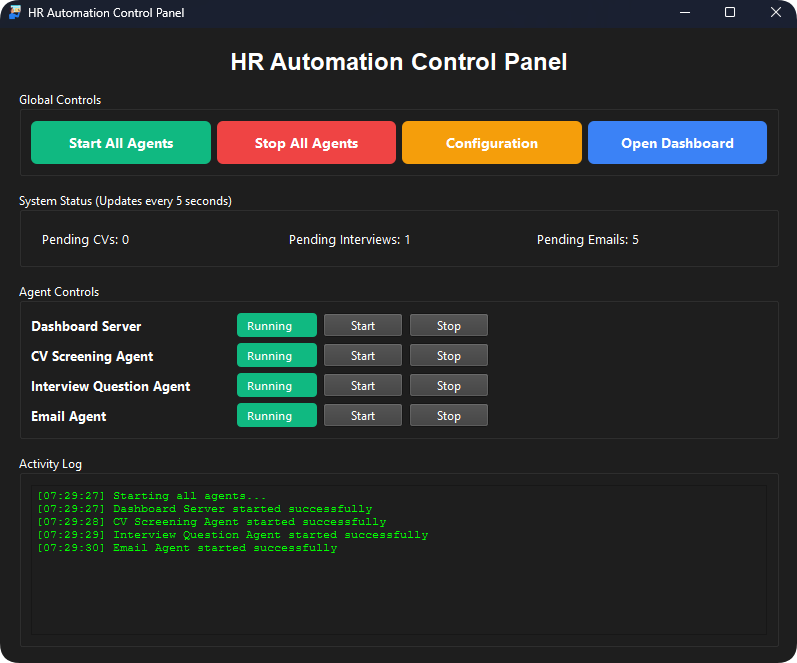Click inside the Activity Log text area

point(398,590)
